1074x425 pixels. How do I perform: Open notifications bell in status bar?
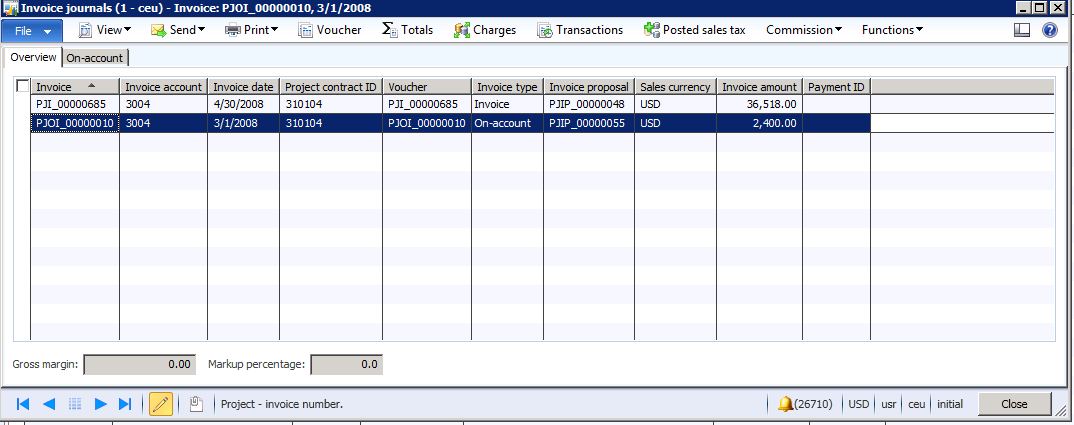(786, 404)
